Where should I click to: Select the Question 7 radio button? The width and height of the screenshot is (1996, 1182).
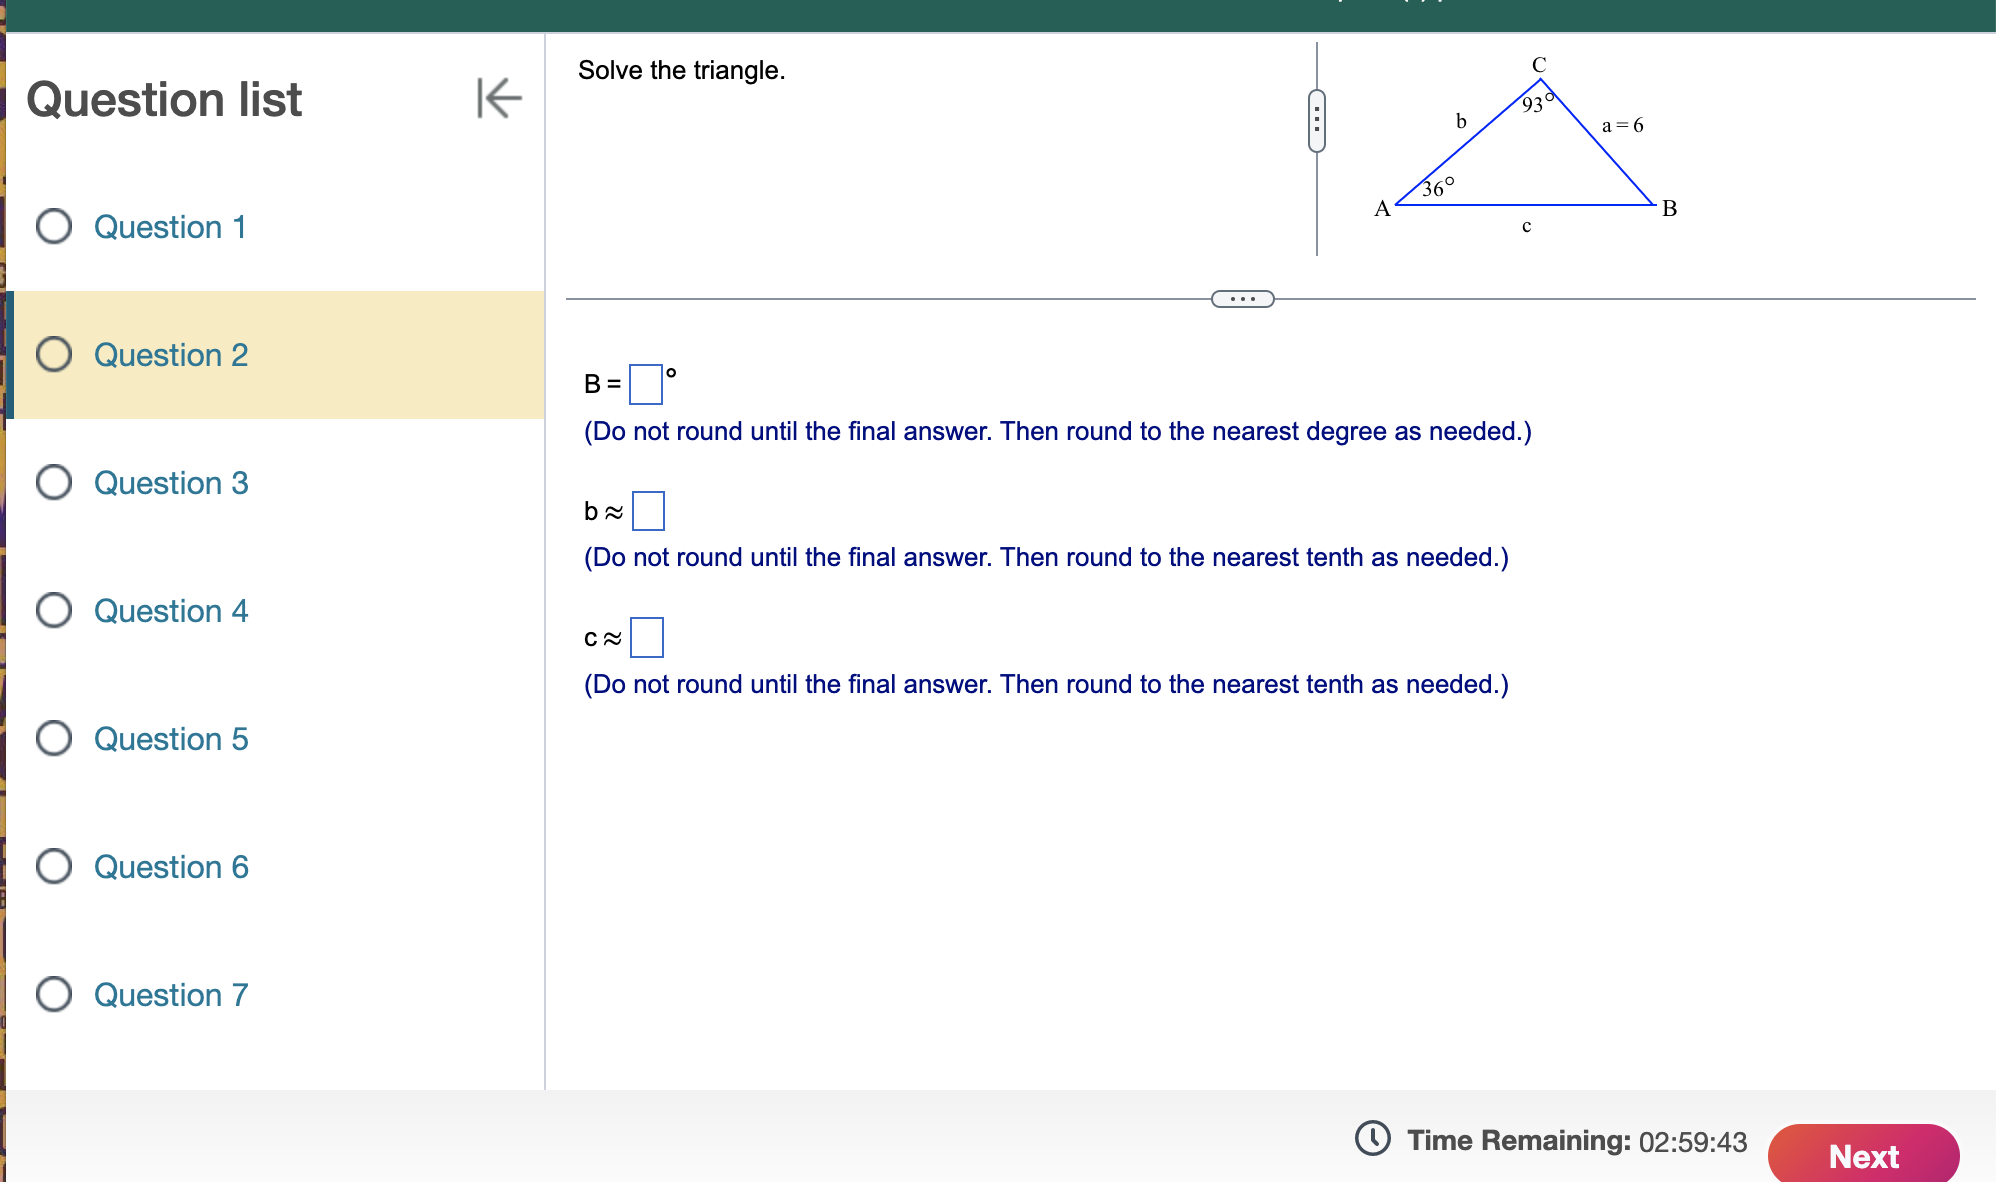(54, 995)
